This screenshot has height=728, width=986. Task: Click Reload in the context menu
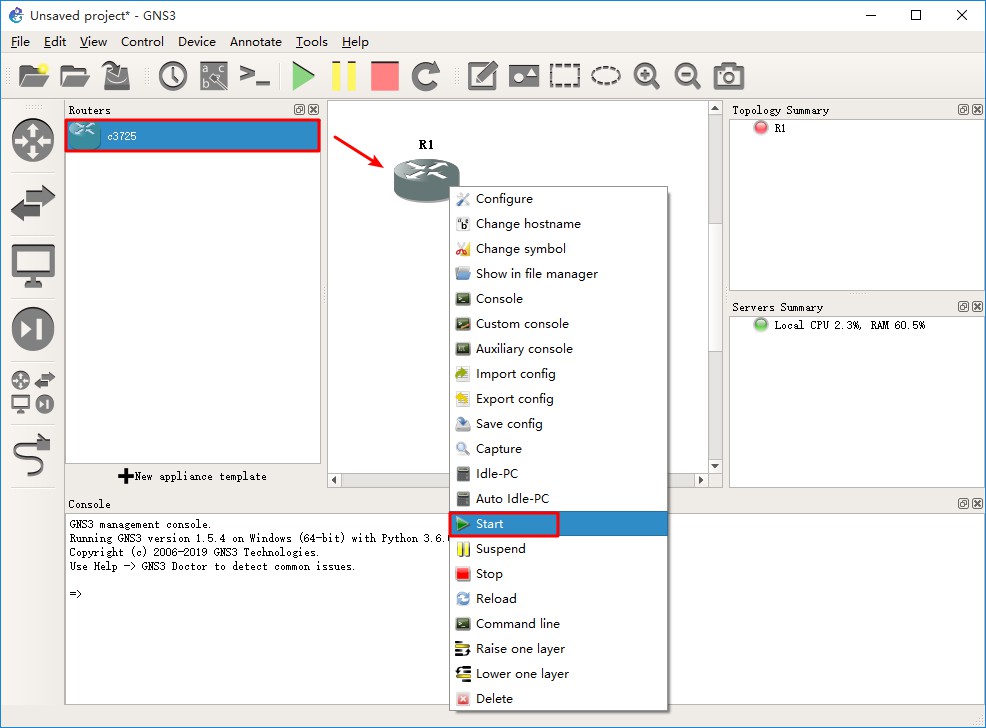coord(558,599)
